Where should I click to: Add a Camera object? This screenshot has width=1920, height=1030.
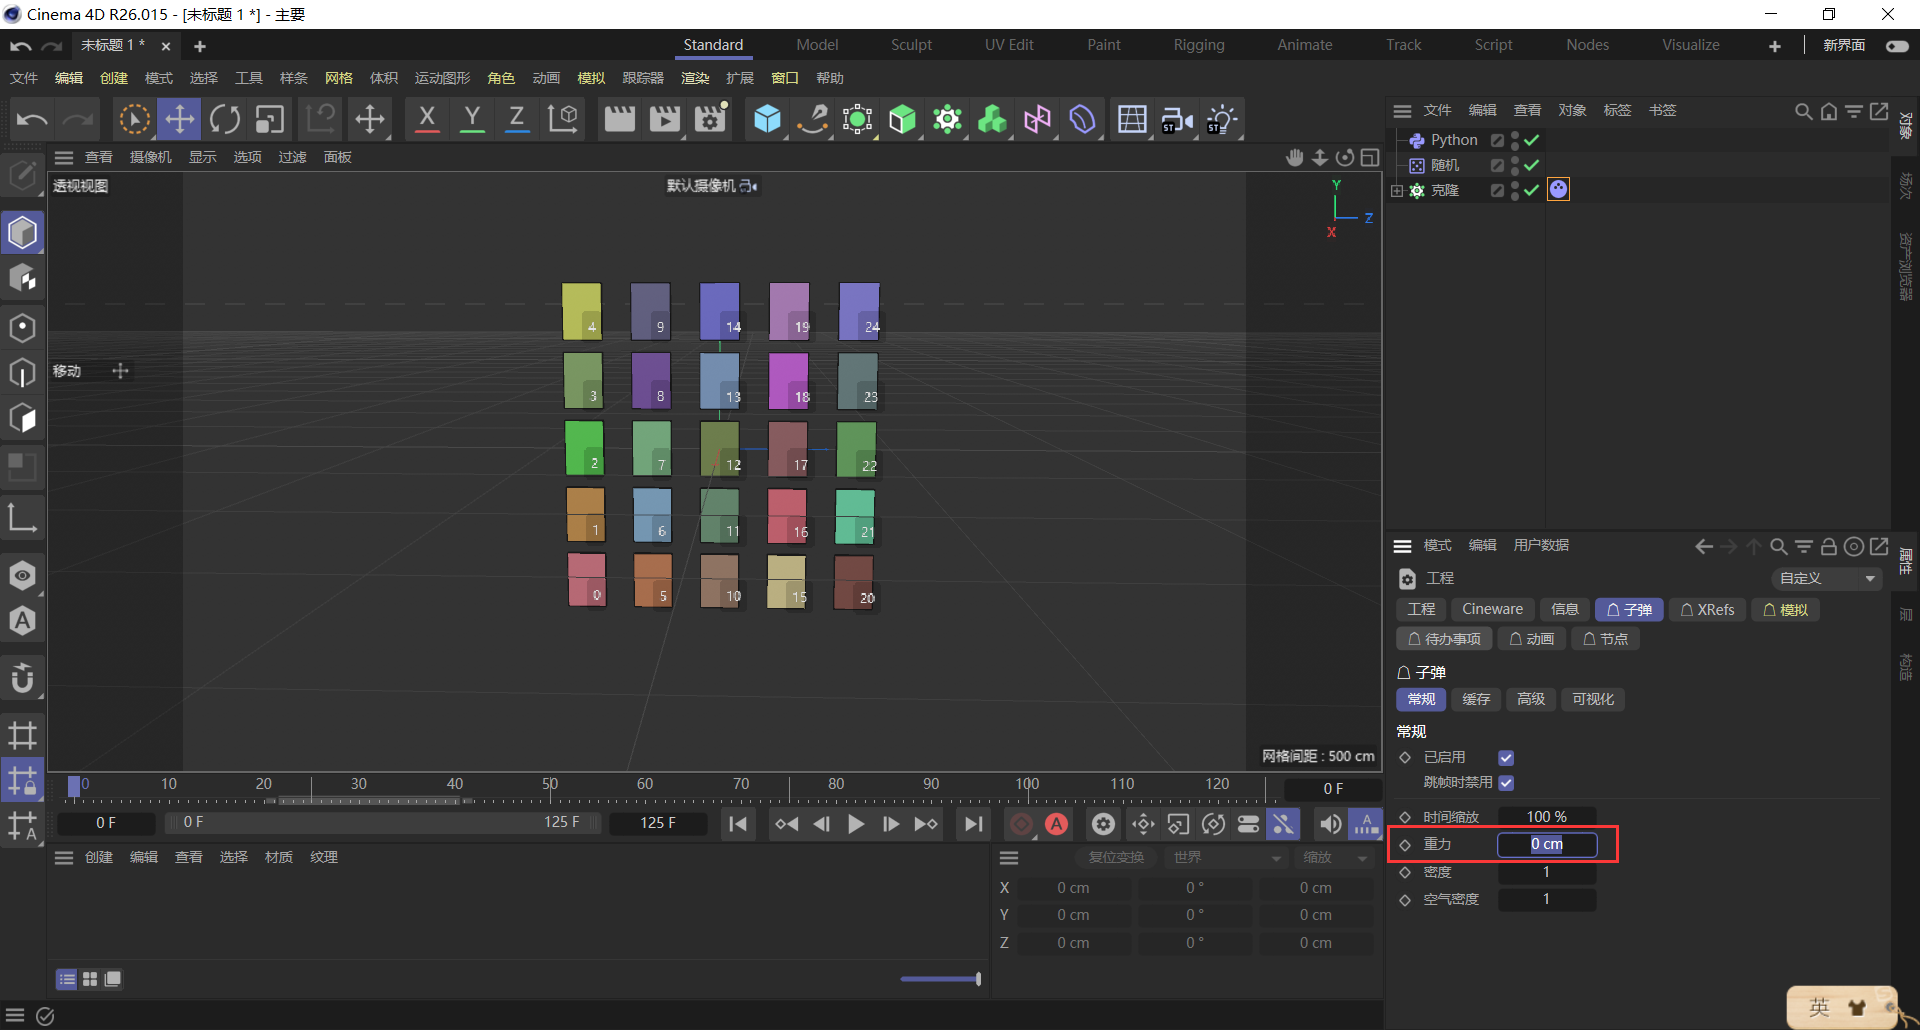pyautogui.click(x=1177, y=119)
